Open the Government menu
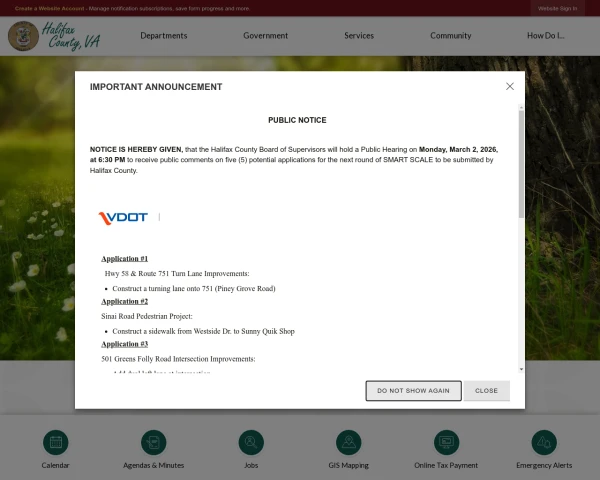The height and width of the screenshot is (480, 600). 266,36
